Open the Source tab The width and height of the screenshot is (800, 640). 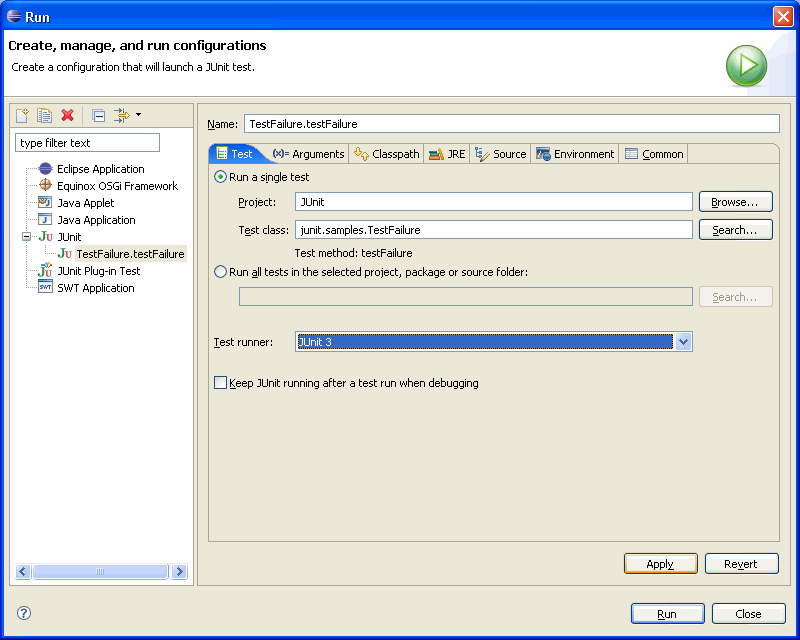click(501, 154)
